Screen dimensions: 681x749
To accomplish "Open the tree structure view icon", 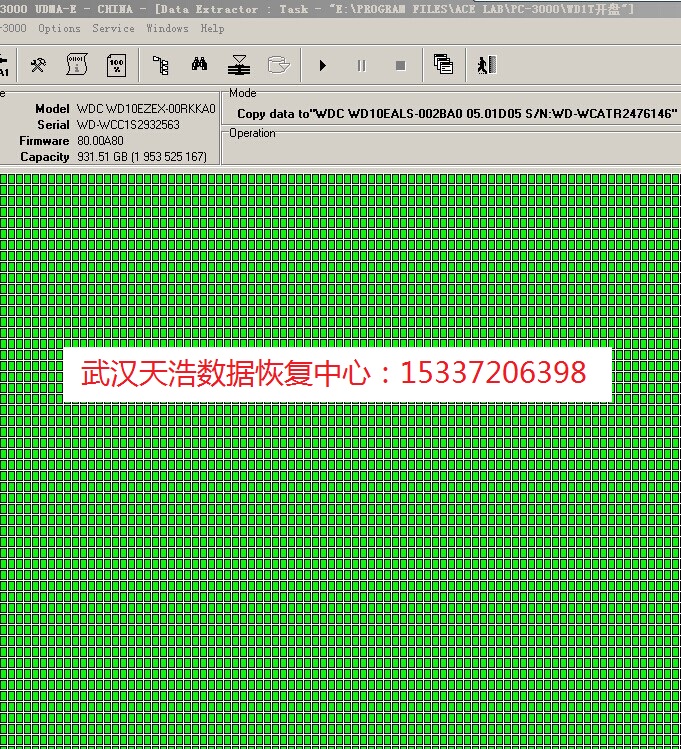I will click(160, 66).
